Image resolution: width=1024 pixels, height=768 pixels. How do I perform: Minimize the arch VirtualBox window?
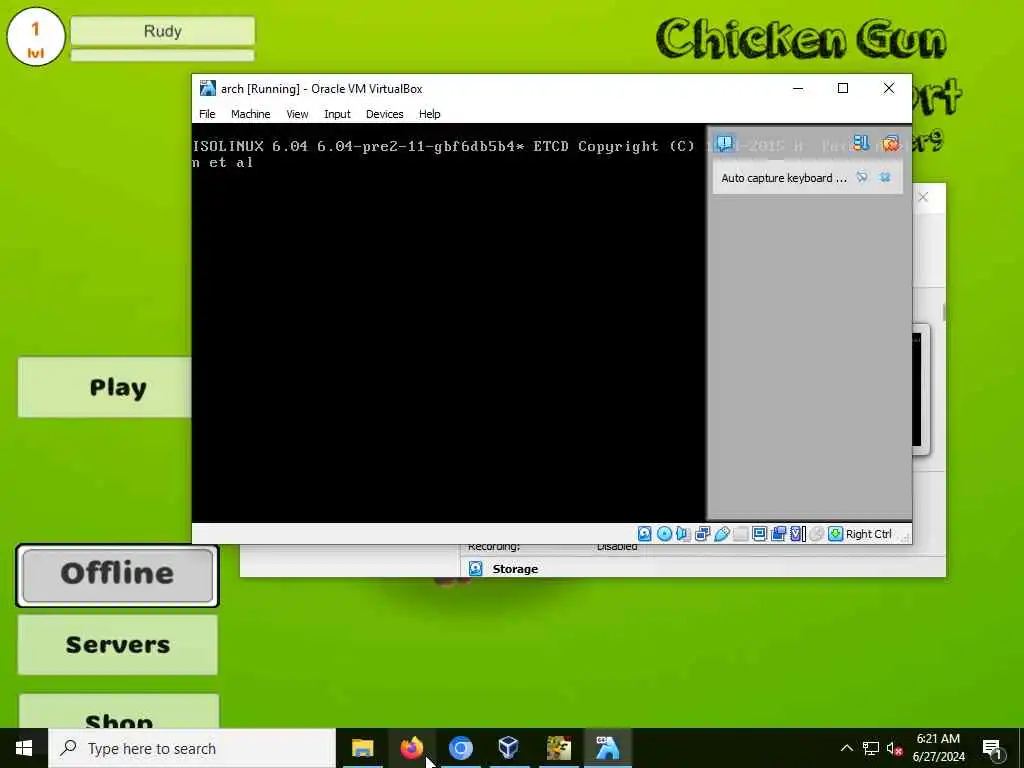point(798,88)
